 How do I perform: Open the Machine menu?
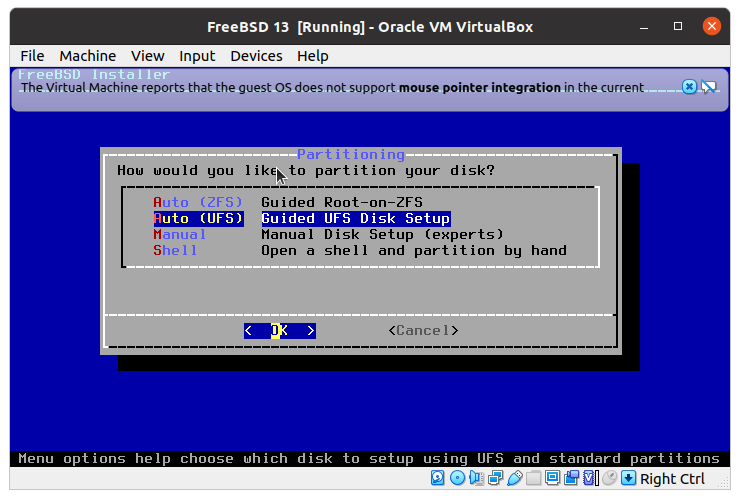[87, 56]
